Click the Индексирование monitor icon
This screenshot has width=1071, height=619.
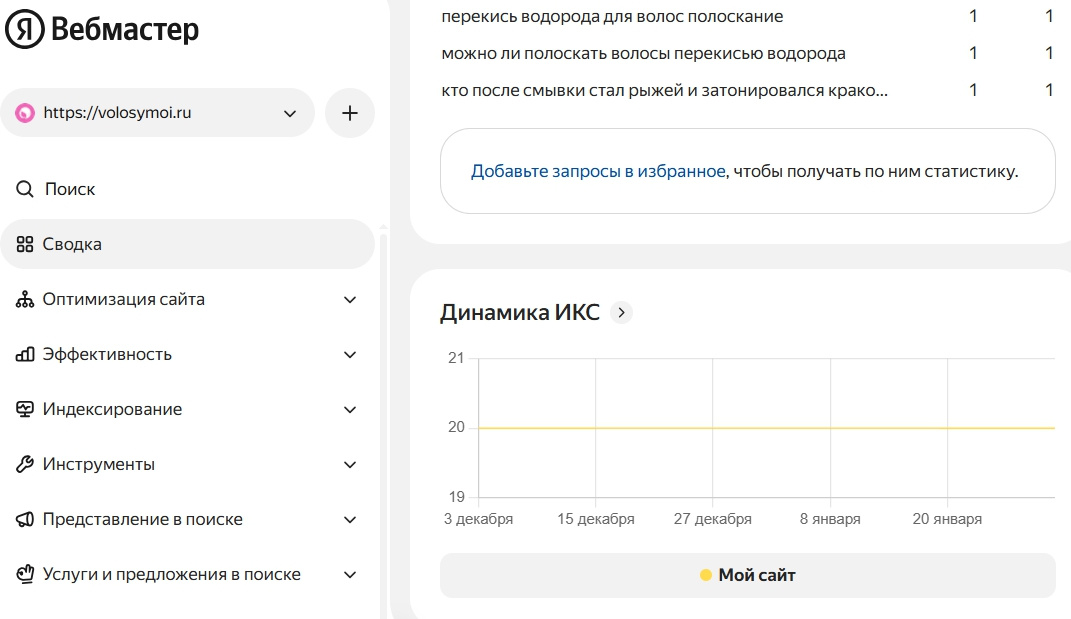[x=25, y=409]
